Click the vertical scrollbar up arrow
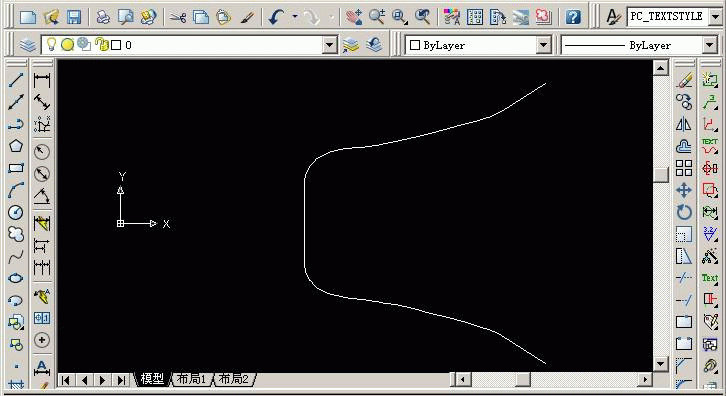The image size is (726, 396). point(661,68)
